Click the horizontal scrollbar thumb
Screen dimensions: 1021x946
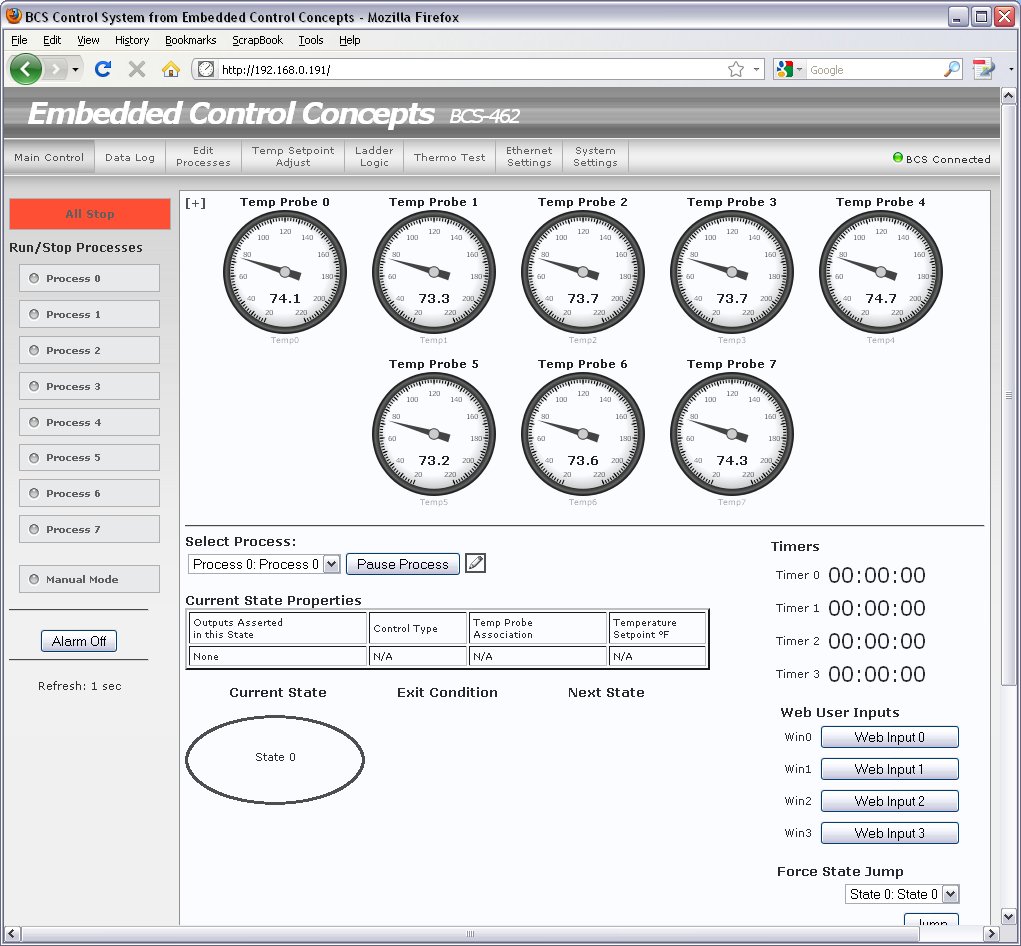470,934
